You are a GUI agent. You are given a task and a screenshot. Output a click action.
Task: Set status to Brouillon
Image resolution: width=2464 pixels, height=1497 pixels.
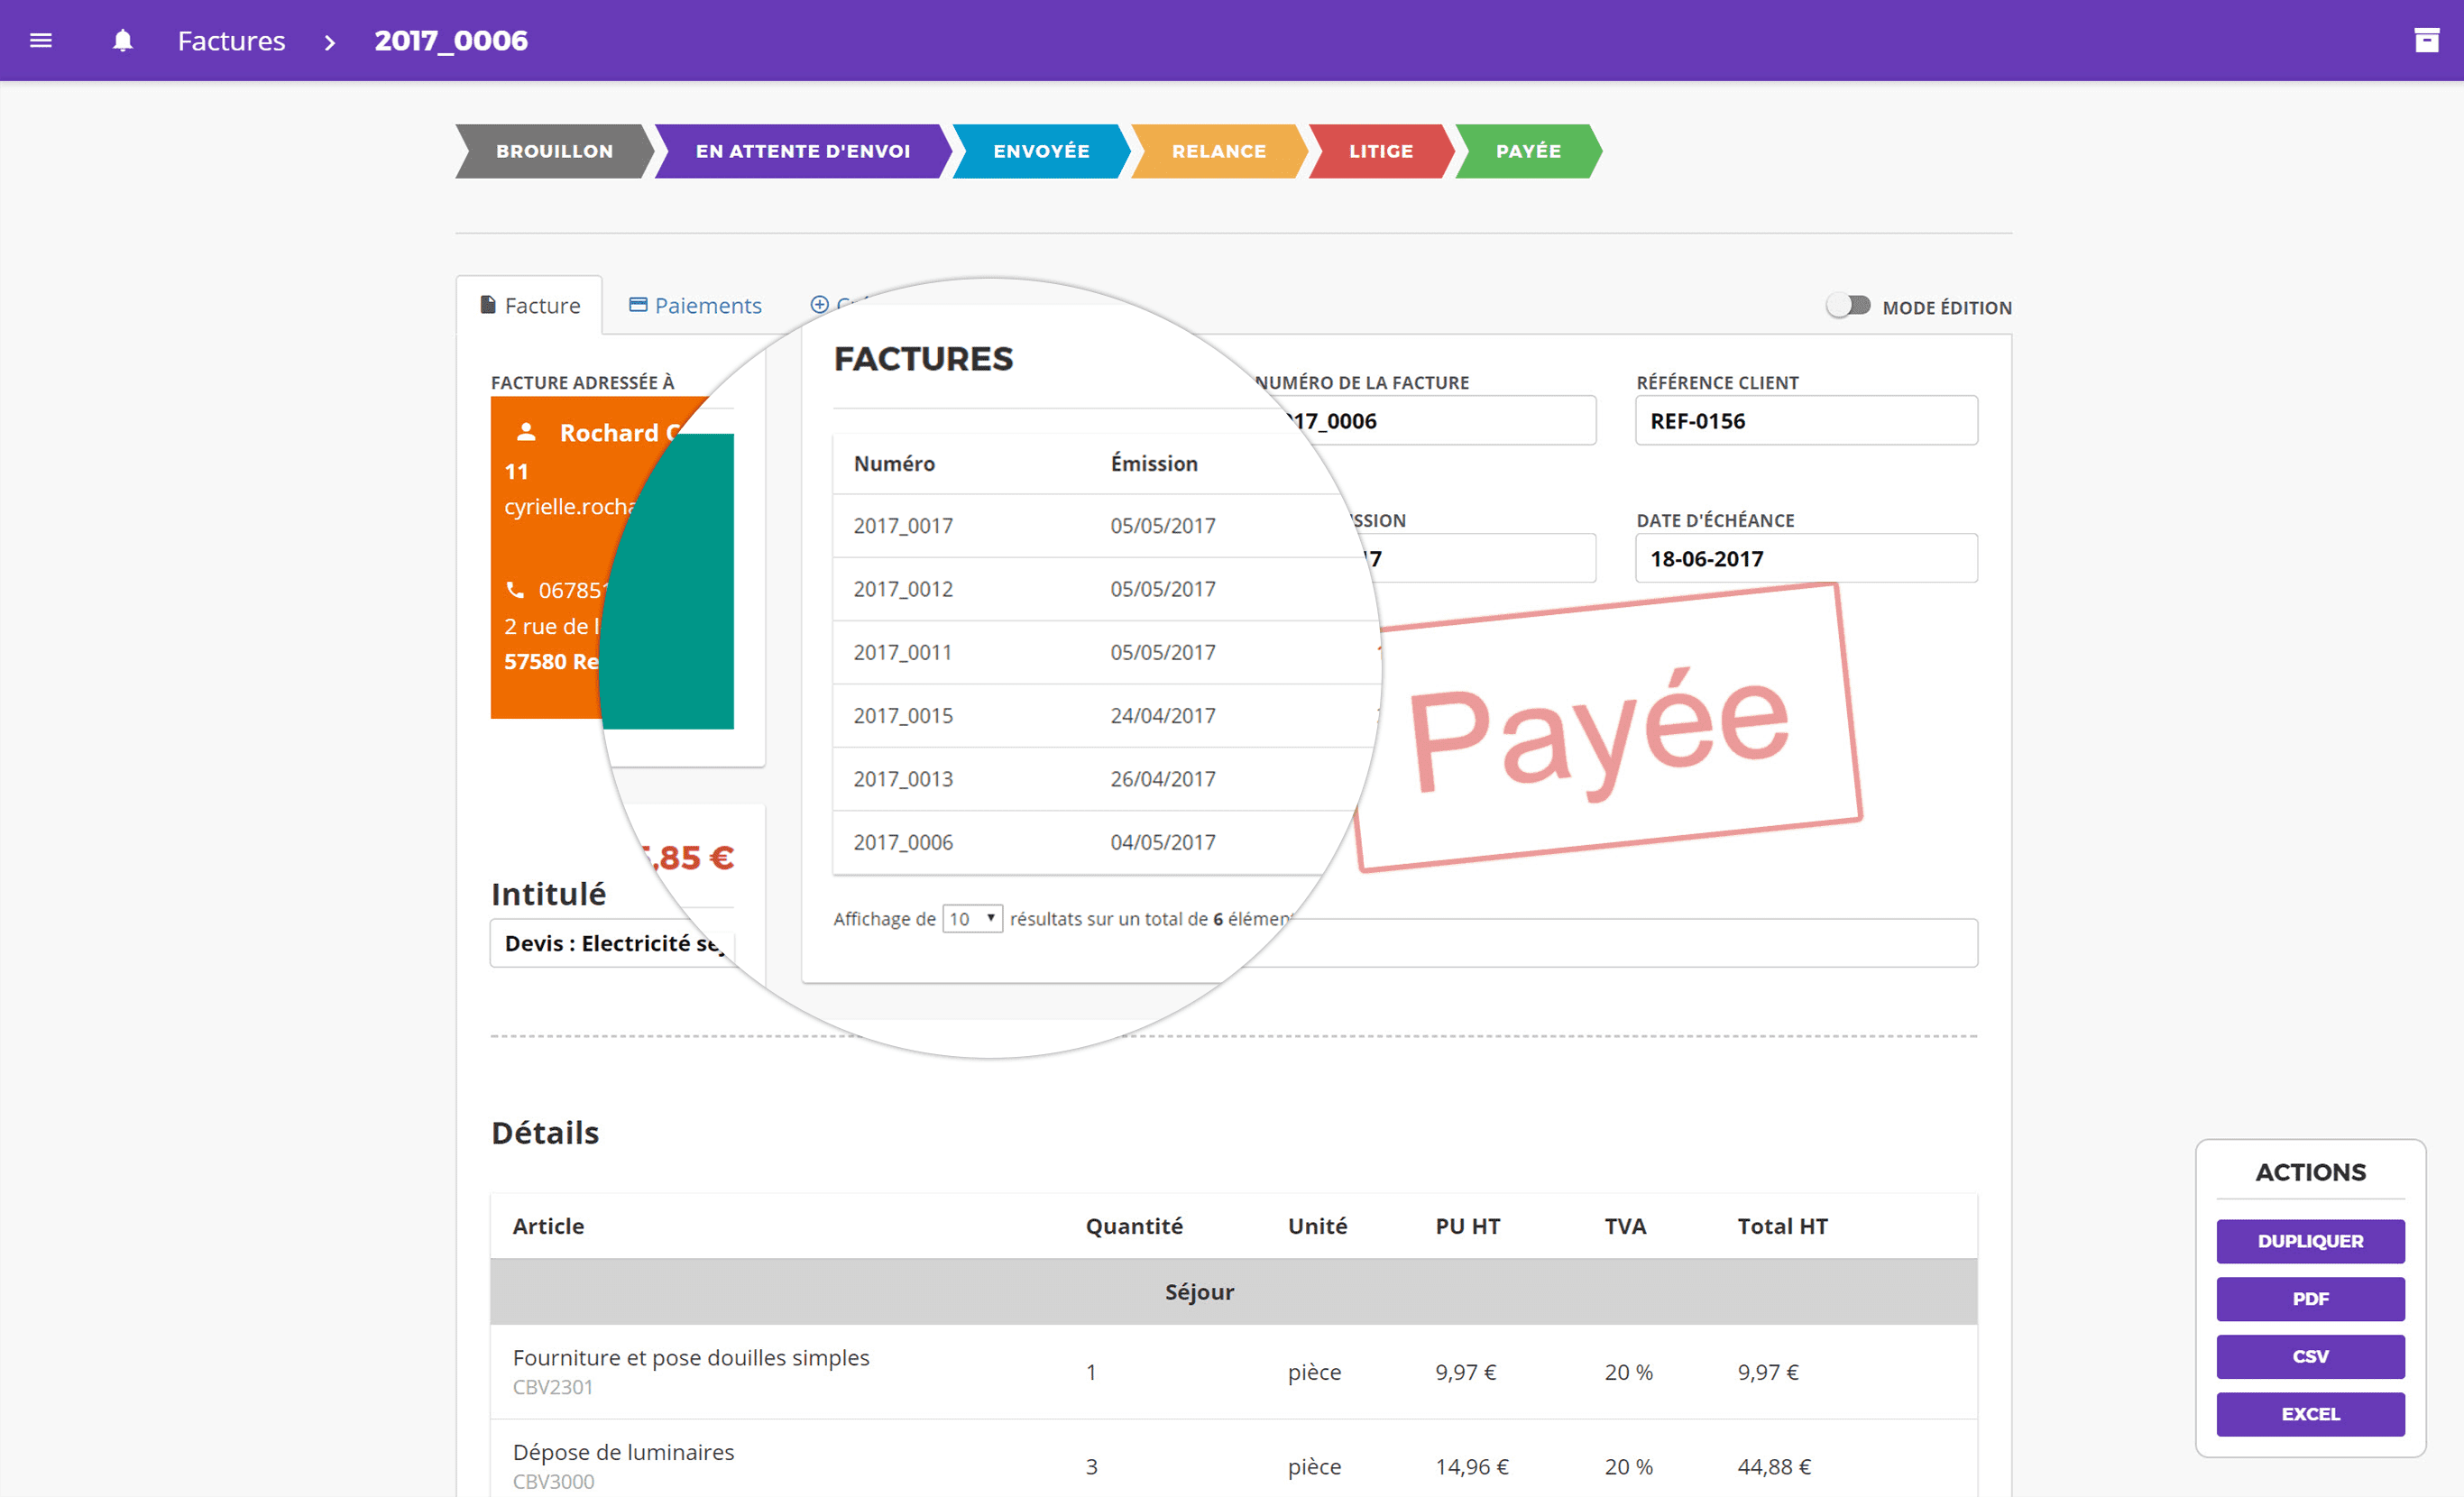pos(554,151)
